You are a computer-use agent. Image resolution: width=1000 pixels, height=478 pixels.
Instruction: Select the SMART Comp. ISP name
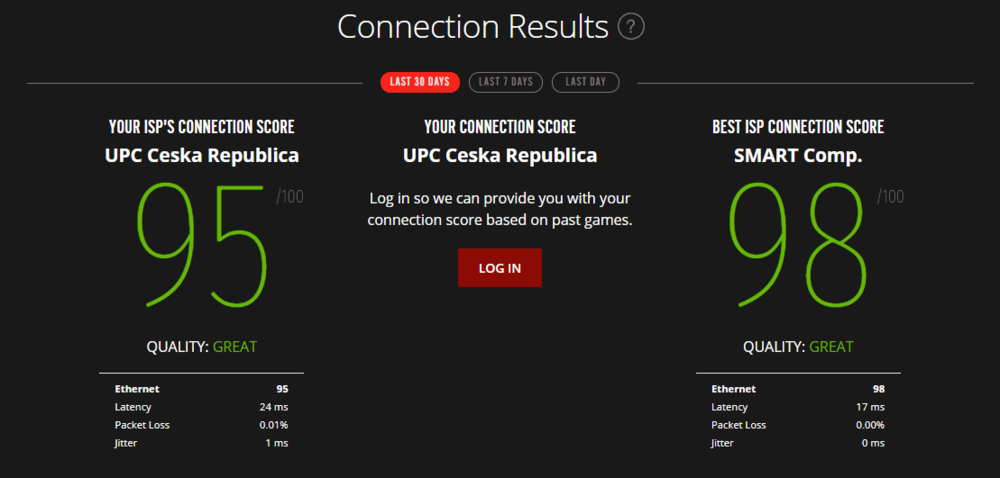pyautogui.click(x=798, y=156)
